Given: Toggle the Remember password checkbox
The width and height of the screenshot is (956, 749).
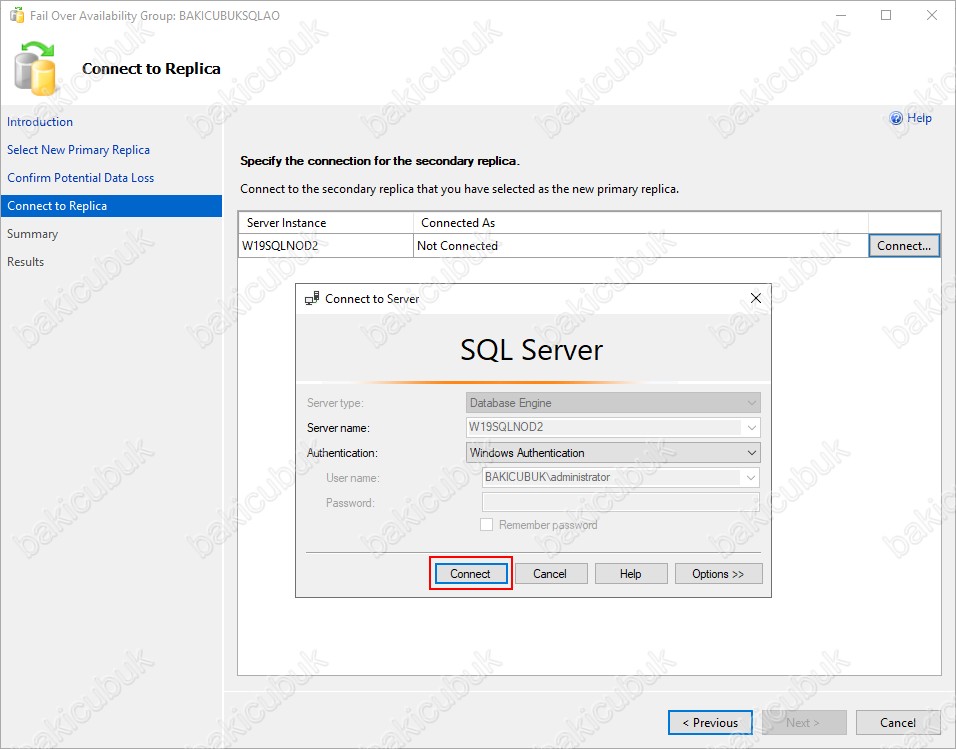Looking at the screenshot, I should (486, 525).
